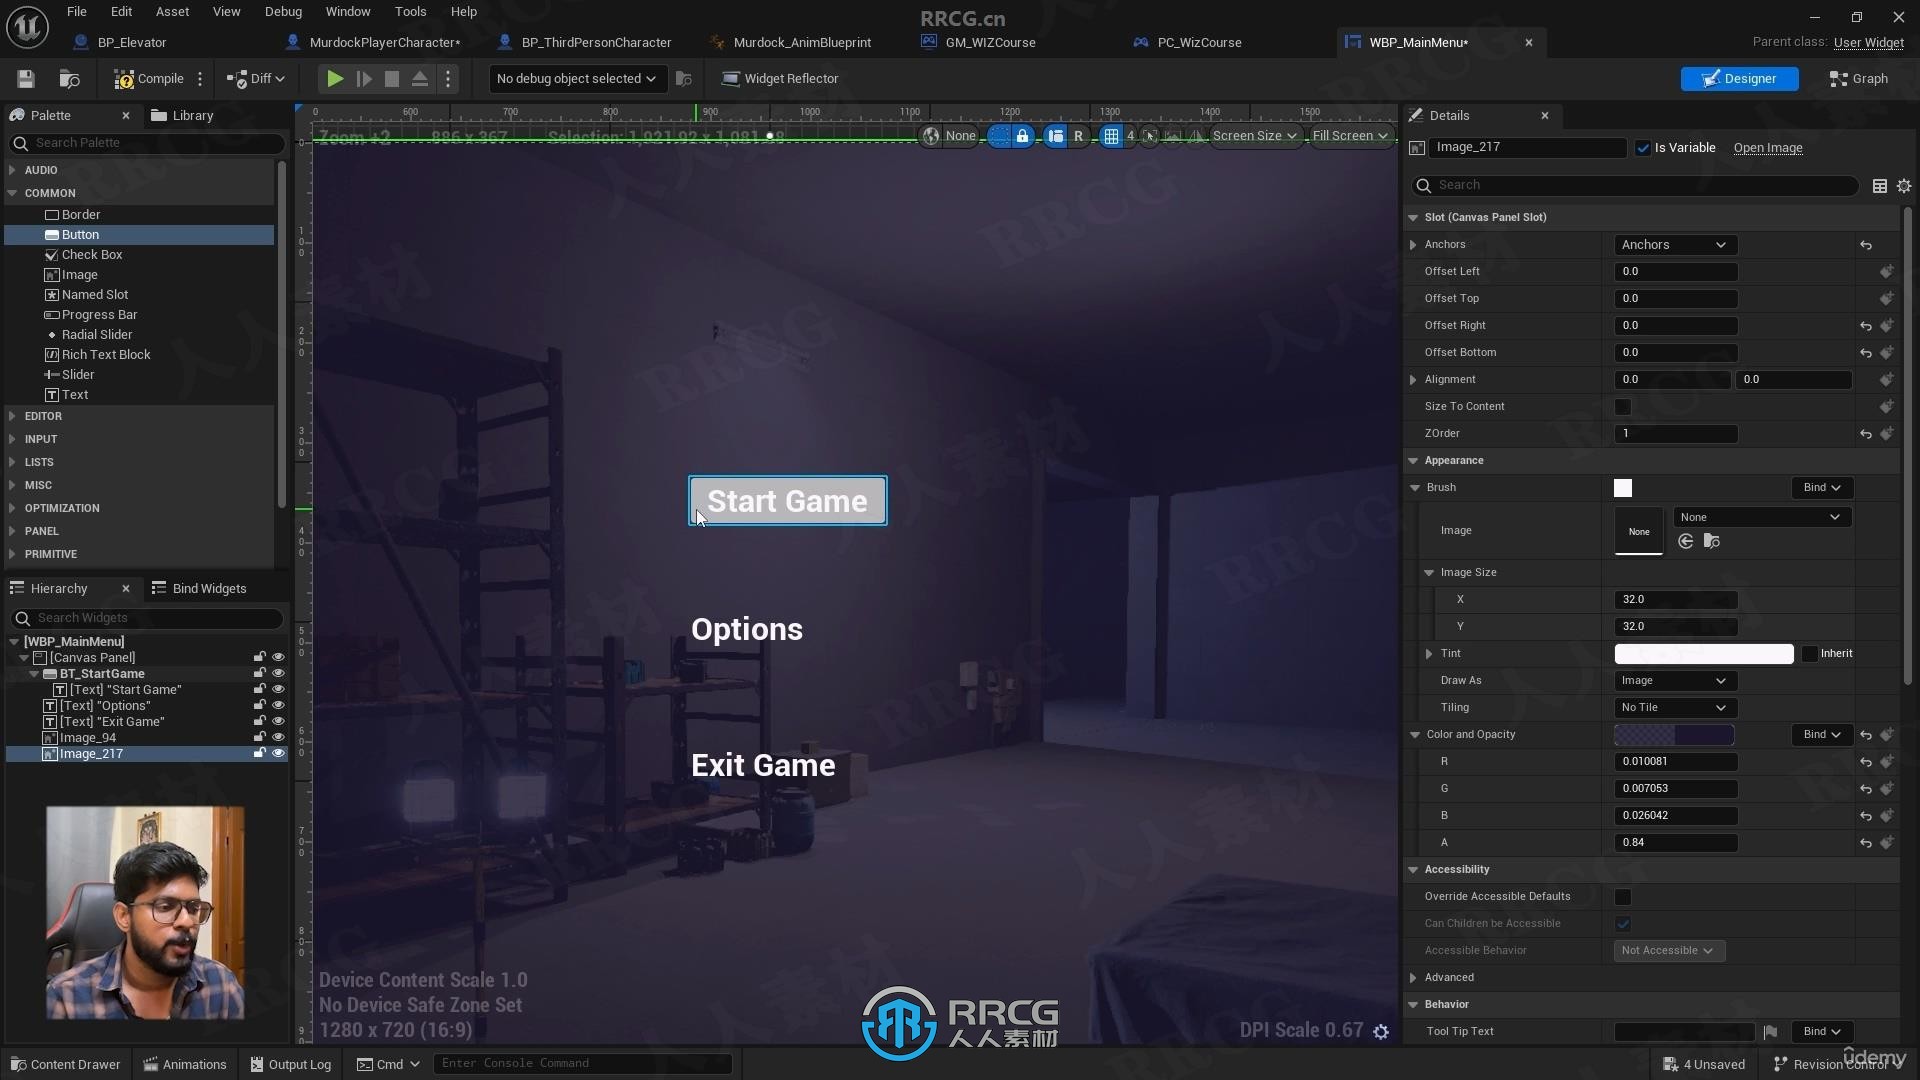Click the play/simulate button
The image size is (1920, 1080).
click(x=334, y=78)
